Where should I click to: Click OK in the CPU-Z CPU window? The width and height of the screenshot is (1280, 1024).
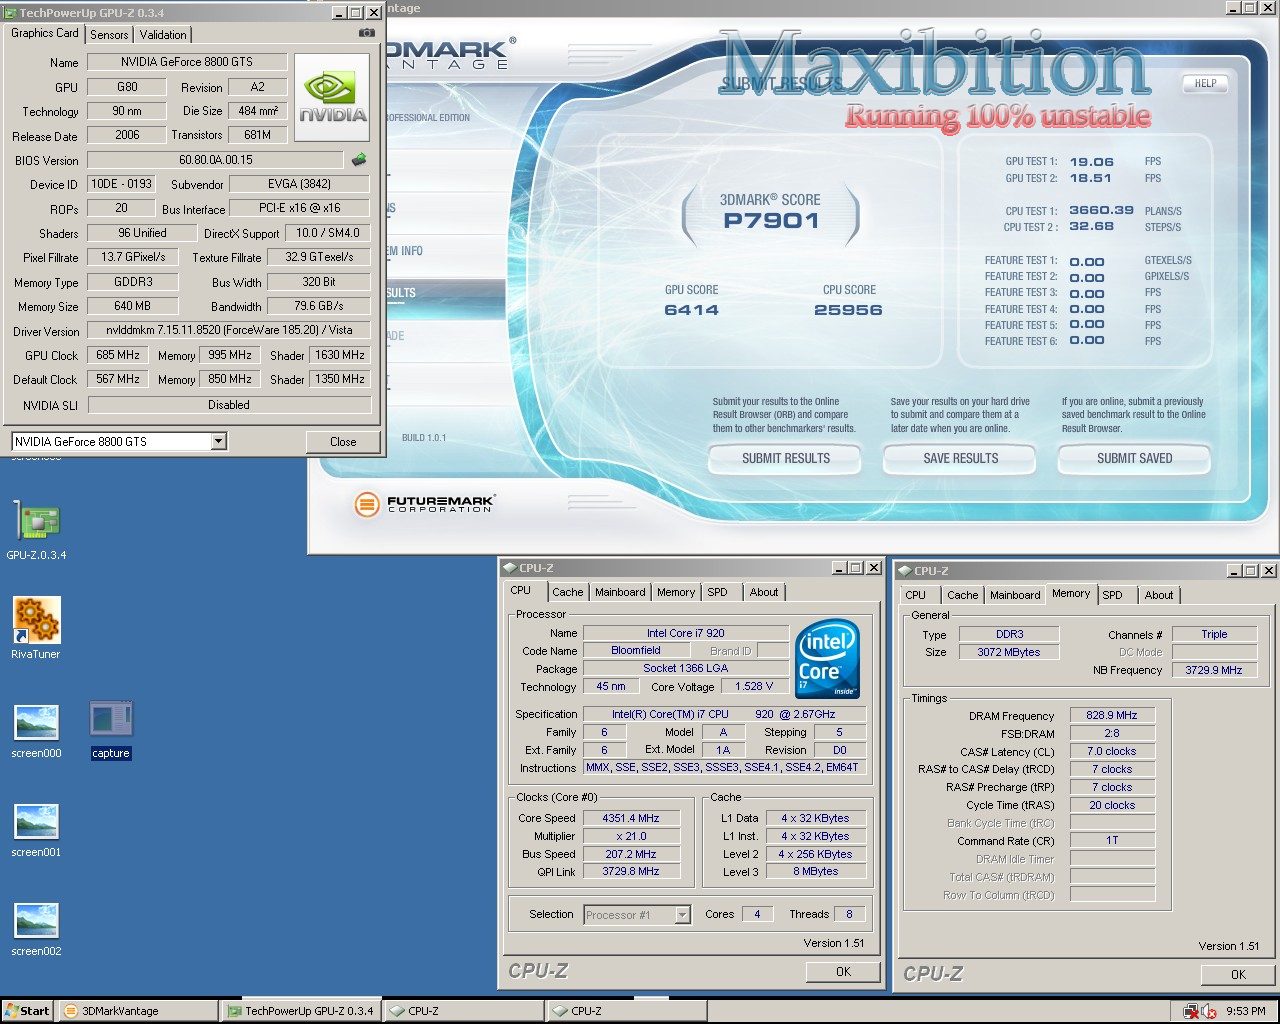pos(843,971)
